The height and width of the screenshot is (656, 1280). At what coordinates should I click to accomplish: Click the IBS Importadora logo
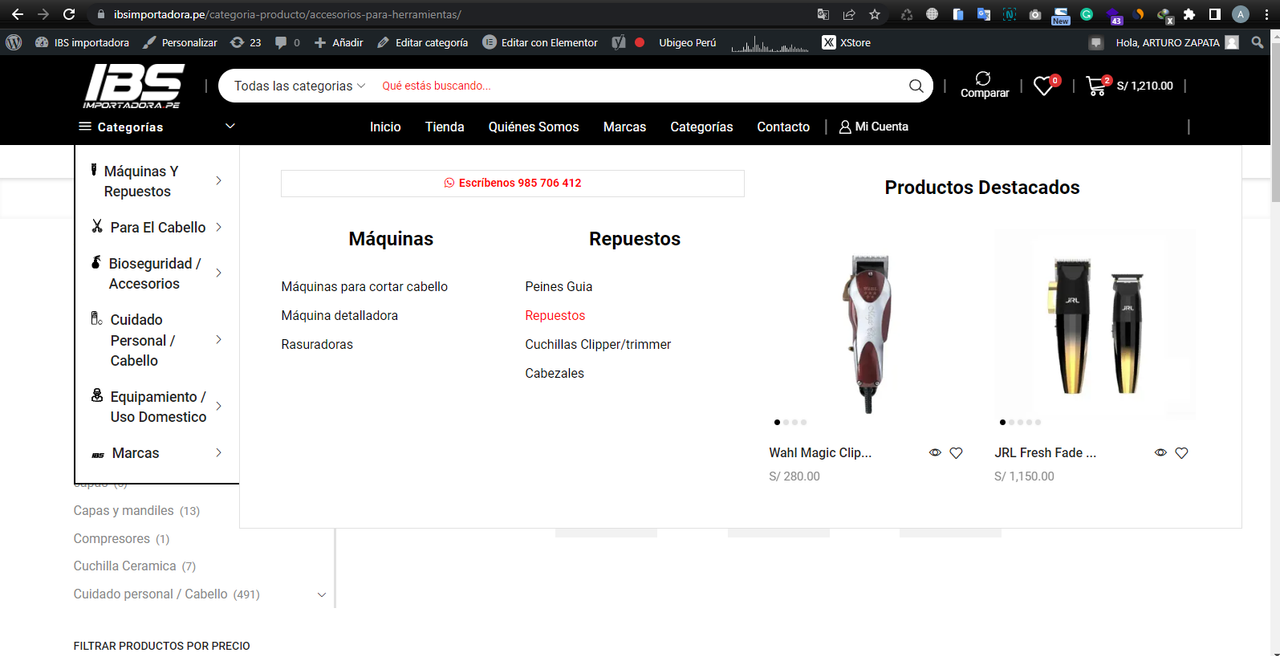134,86
